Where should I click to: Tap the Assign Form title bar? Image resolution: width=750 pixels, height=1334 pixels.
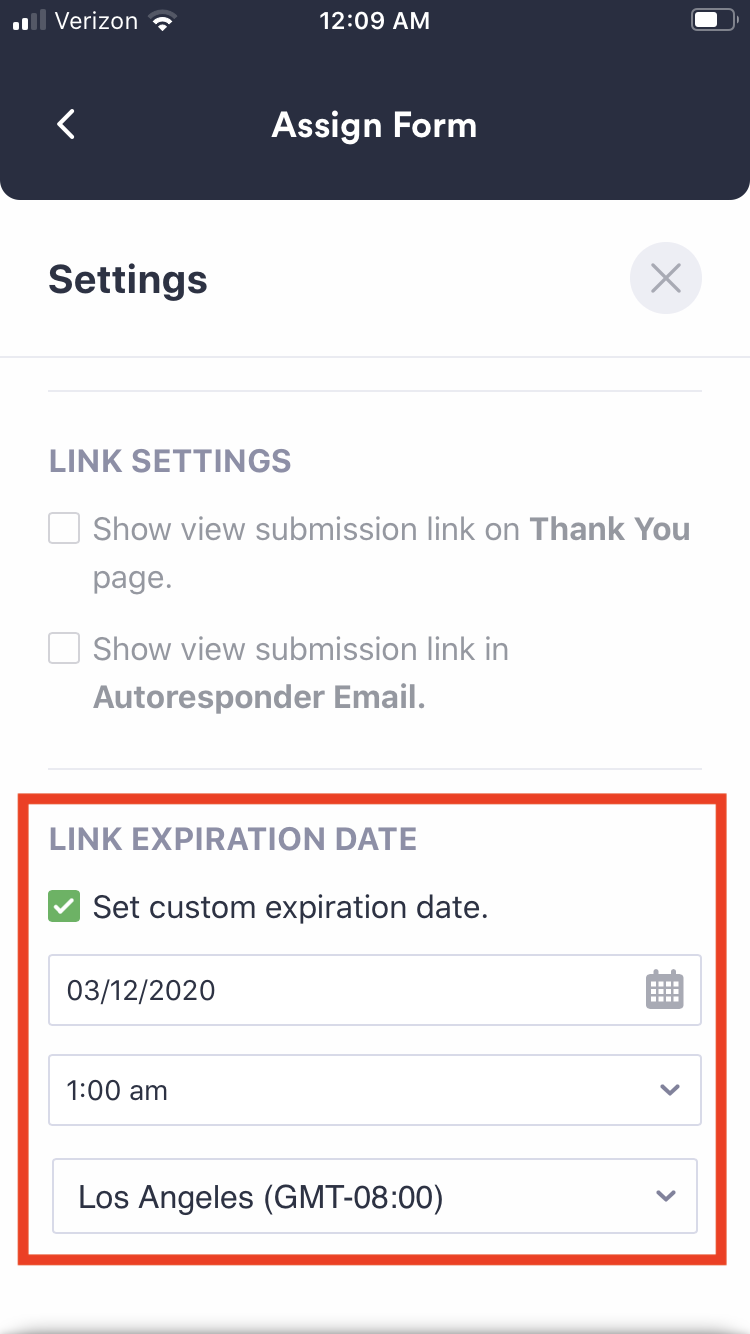(375, 124)
